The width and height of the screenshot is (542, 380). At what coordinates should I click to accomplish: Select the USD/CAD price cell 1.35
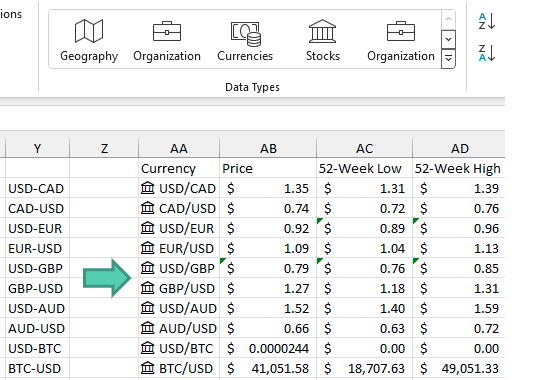(x=268, y=188)
